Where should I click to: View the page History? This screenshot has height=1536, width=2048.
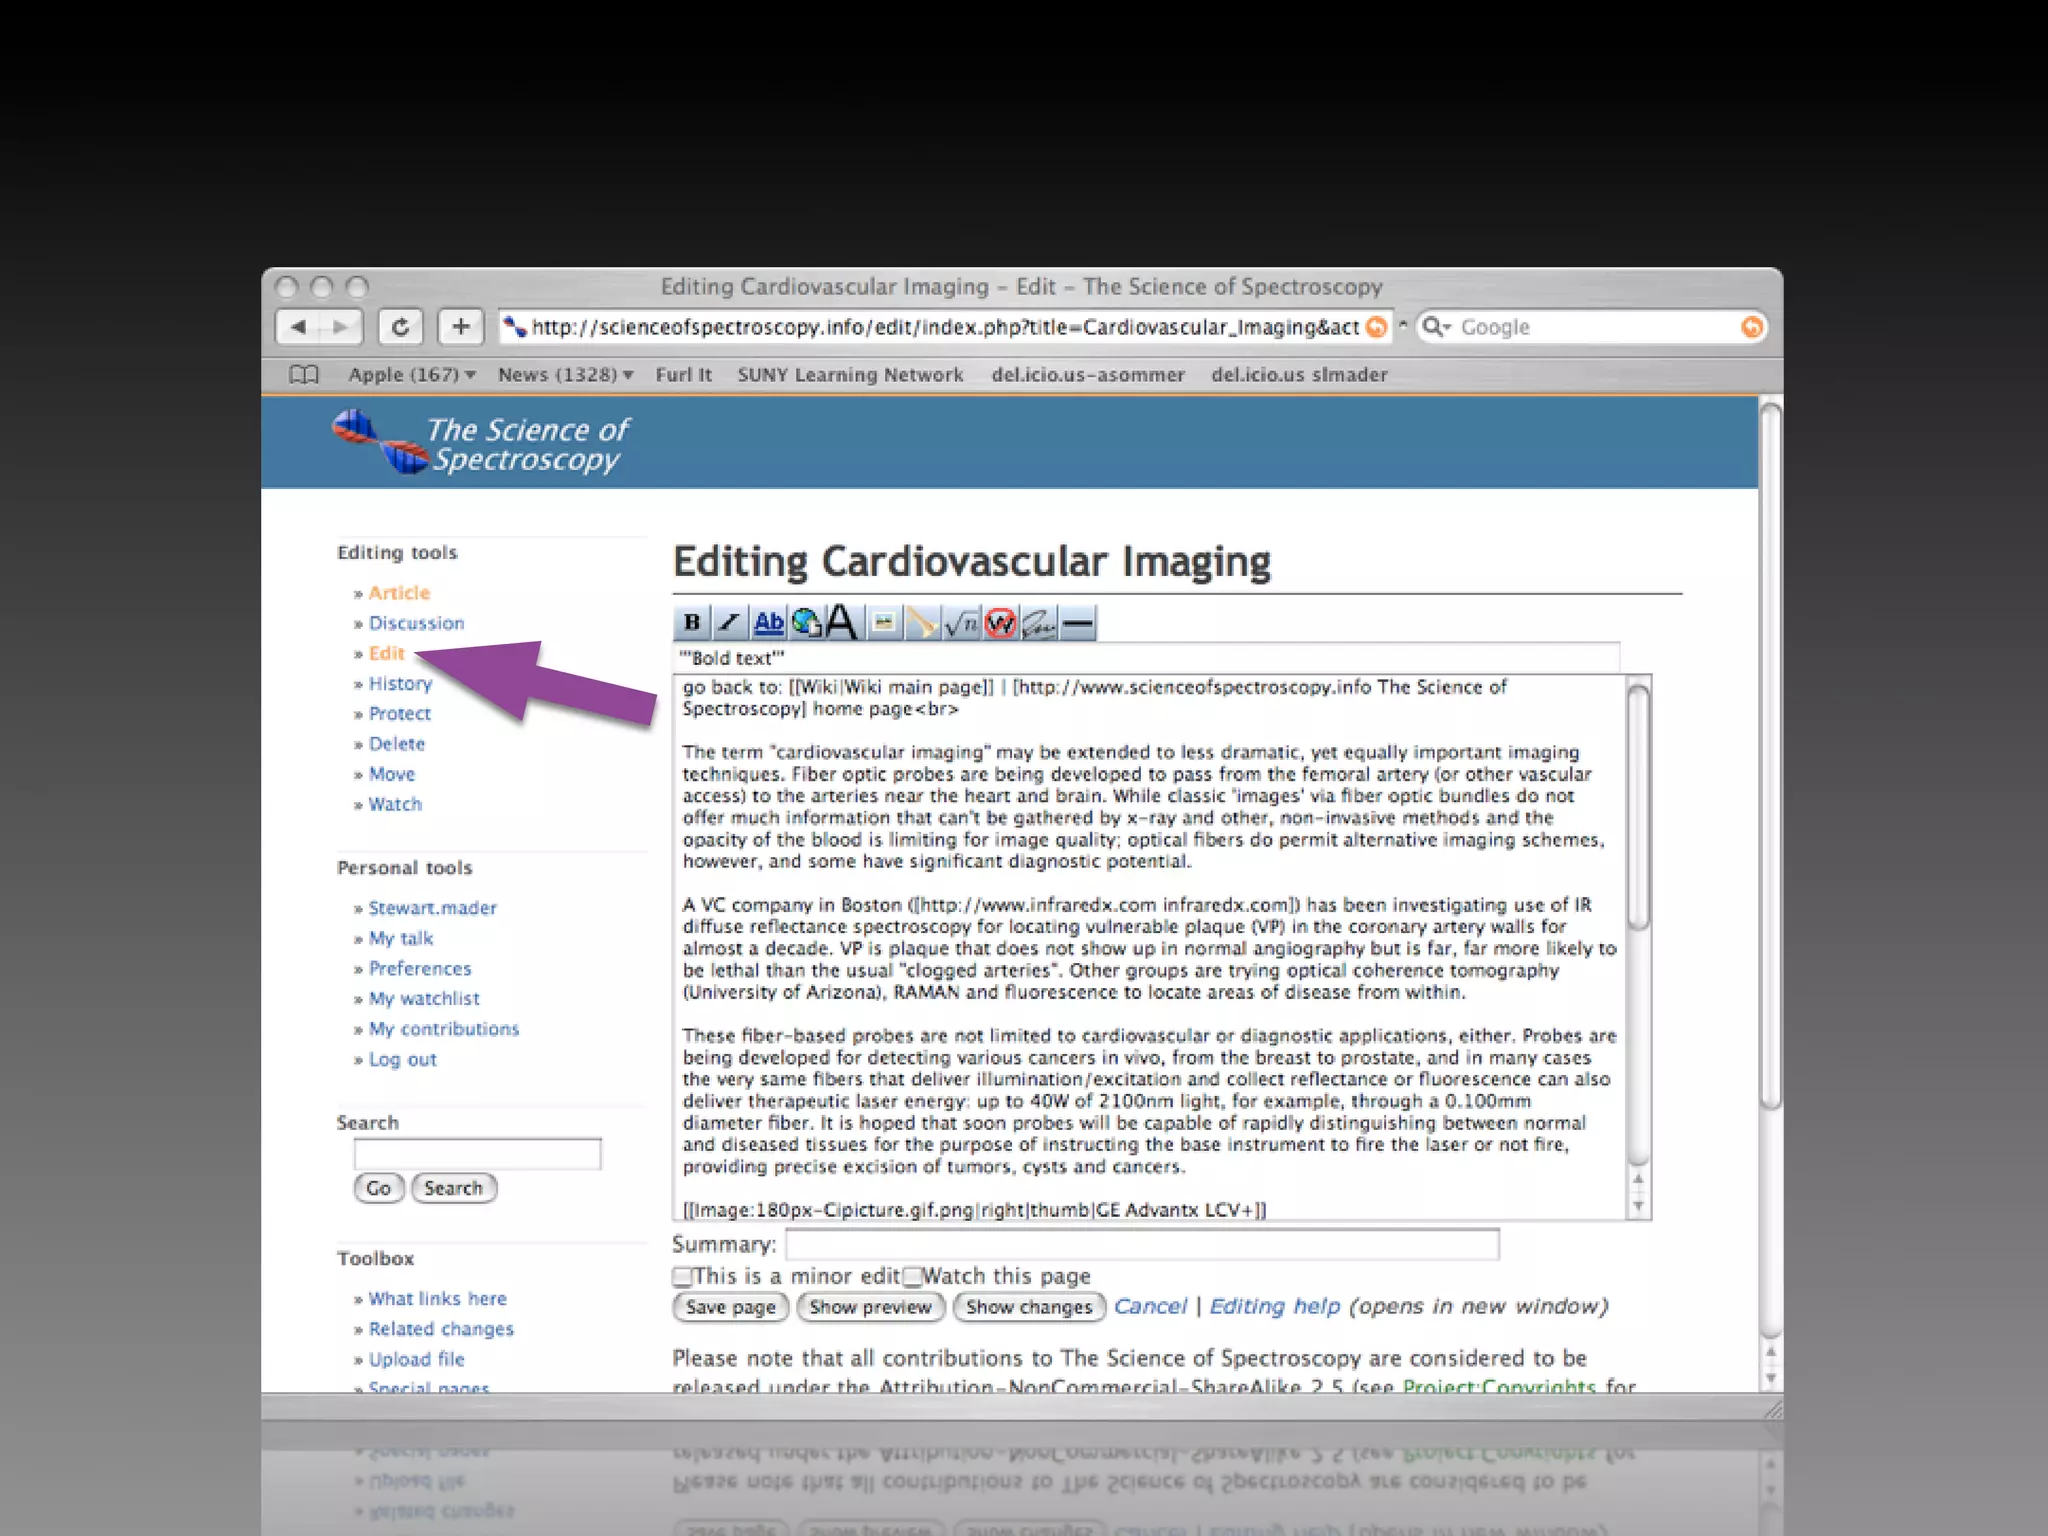[x=400, y=684]
